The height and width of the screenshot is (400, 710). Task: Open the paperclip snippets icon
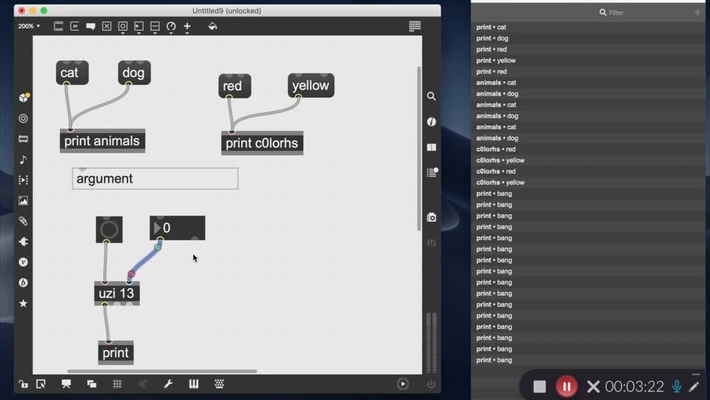coord(23,221)
